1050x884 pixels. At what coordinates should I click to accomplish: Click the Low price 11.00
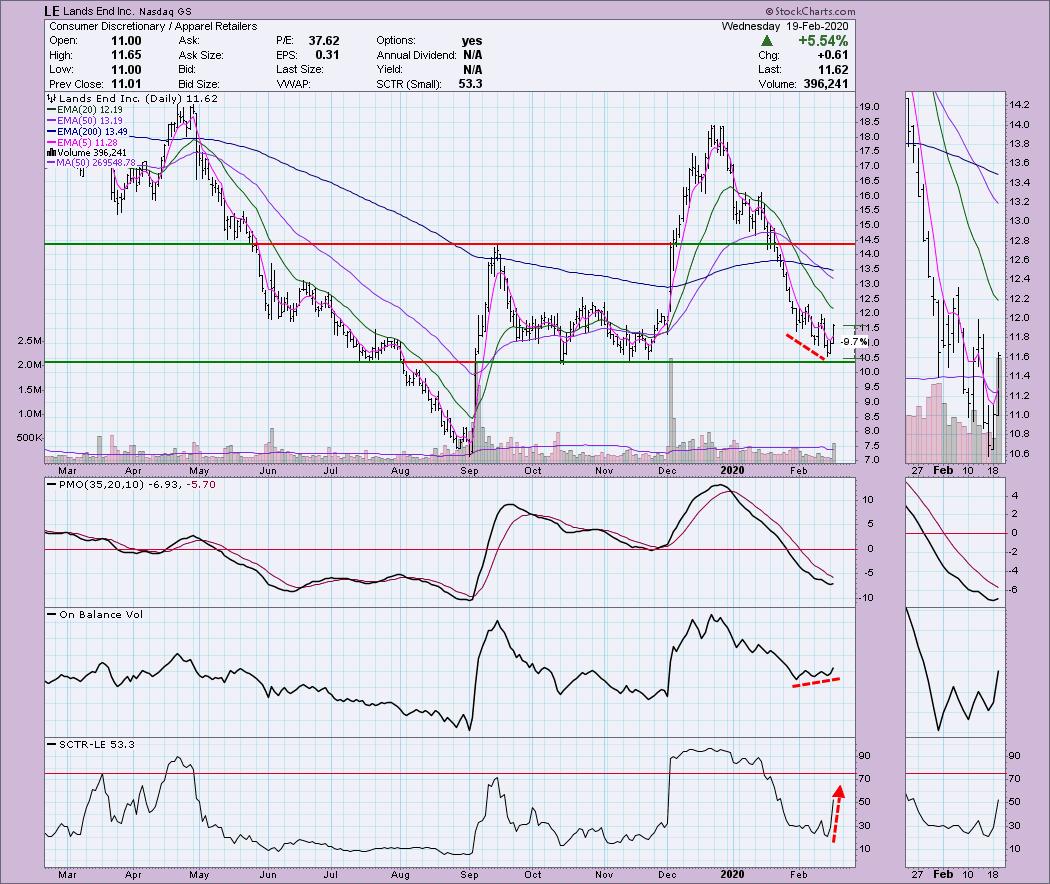click(126, 70)
